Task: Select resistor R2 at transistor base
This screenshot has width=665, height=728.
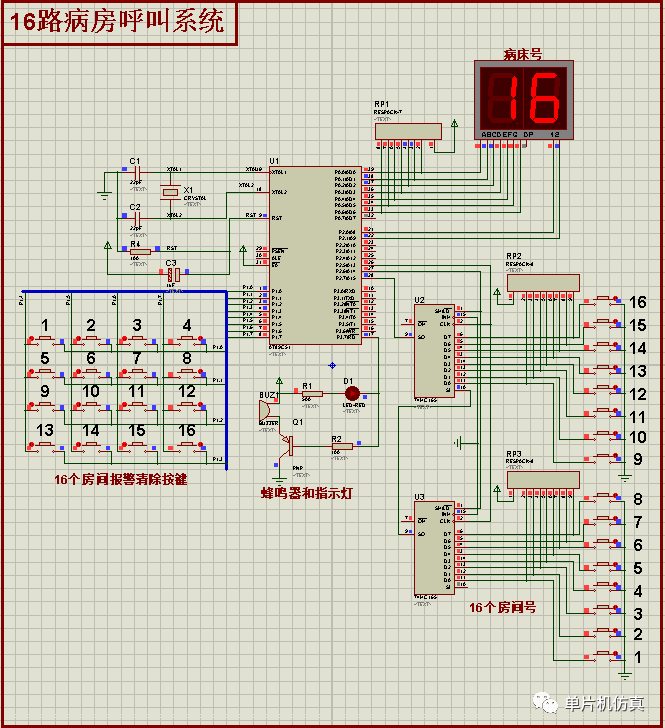Action: [x=342, y=446]
